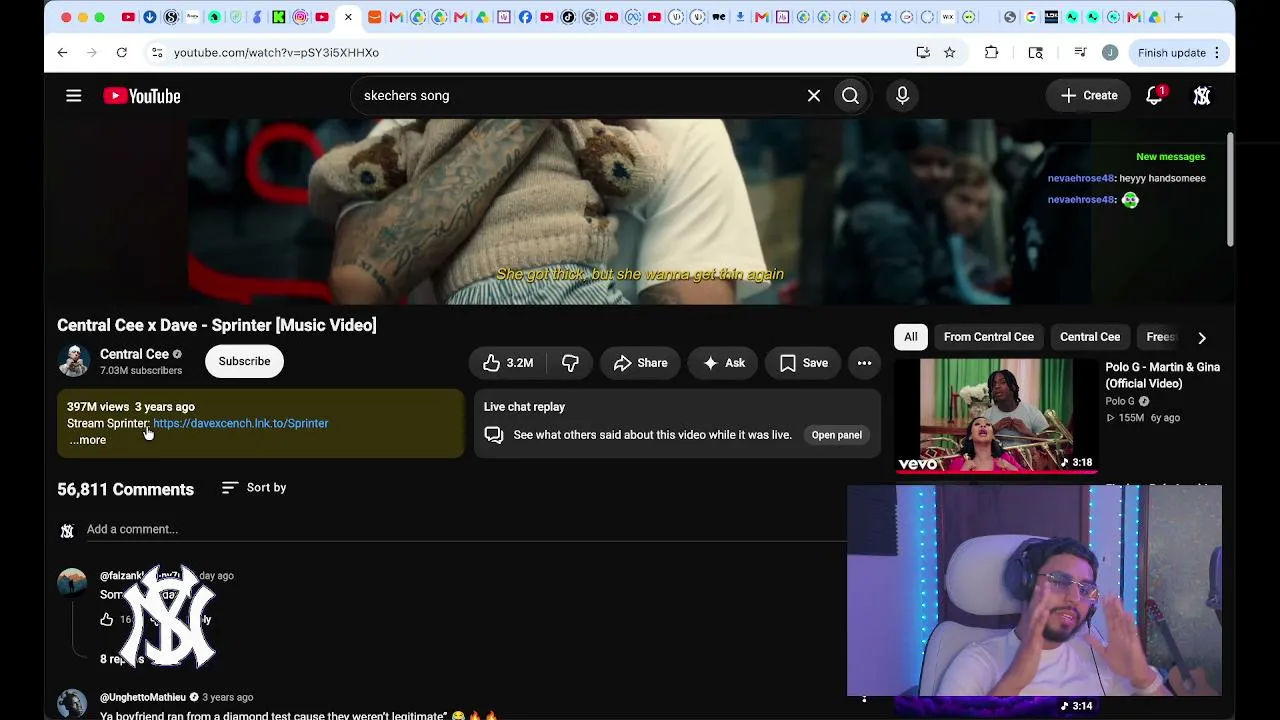Go back in browser history
1280x720 pixels.
[62, 52]
